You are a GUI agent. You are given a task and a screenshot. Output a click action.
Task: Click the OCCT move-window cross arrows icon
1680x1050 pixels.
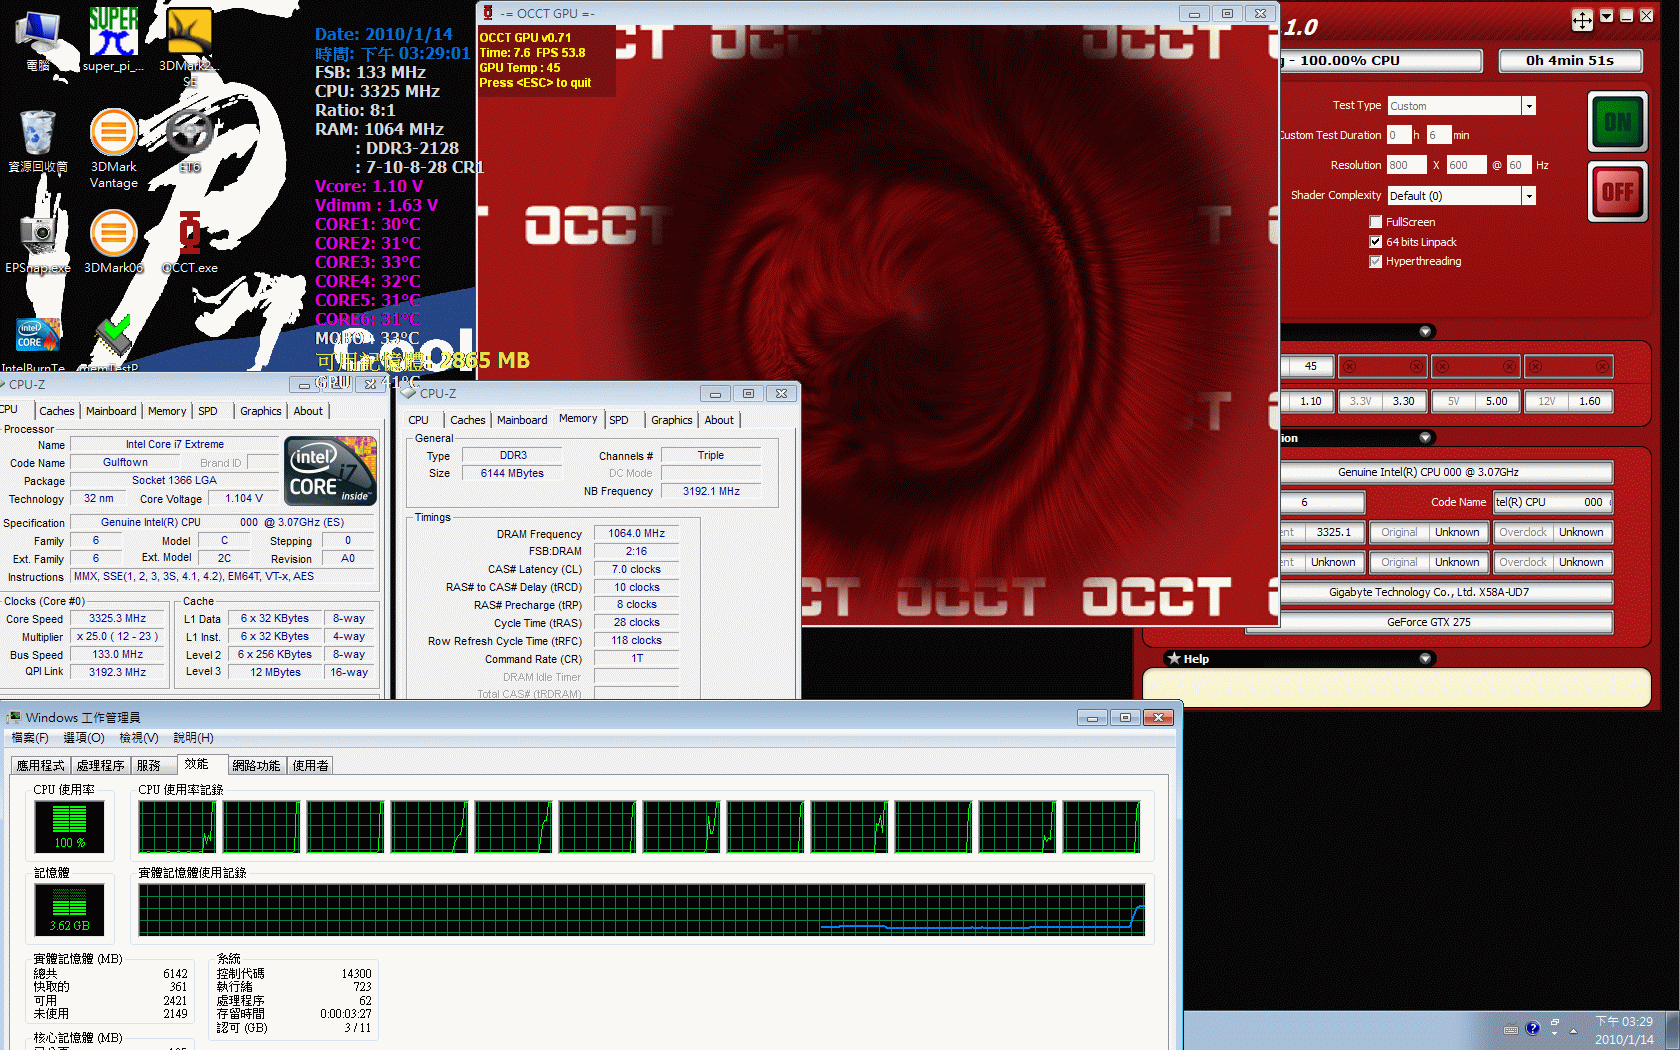[x=1582, y=19]
